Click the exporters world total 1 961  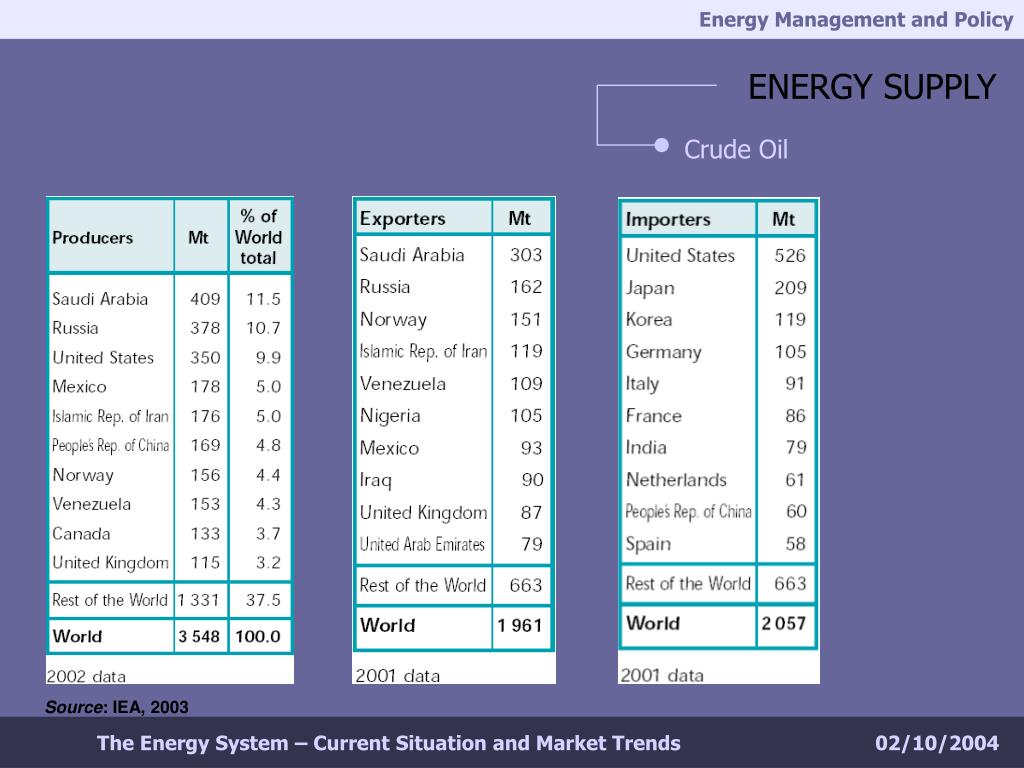[x=520, y=626]
